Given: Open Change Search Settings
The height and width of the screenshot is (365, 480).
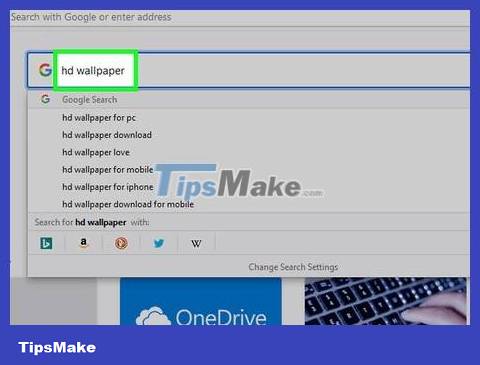Looking at the screenshot, I should pyautogui.click(x=293, y=267).
